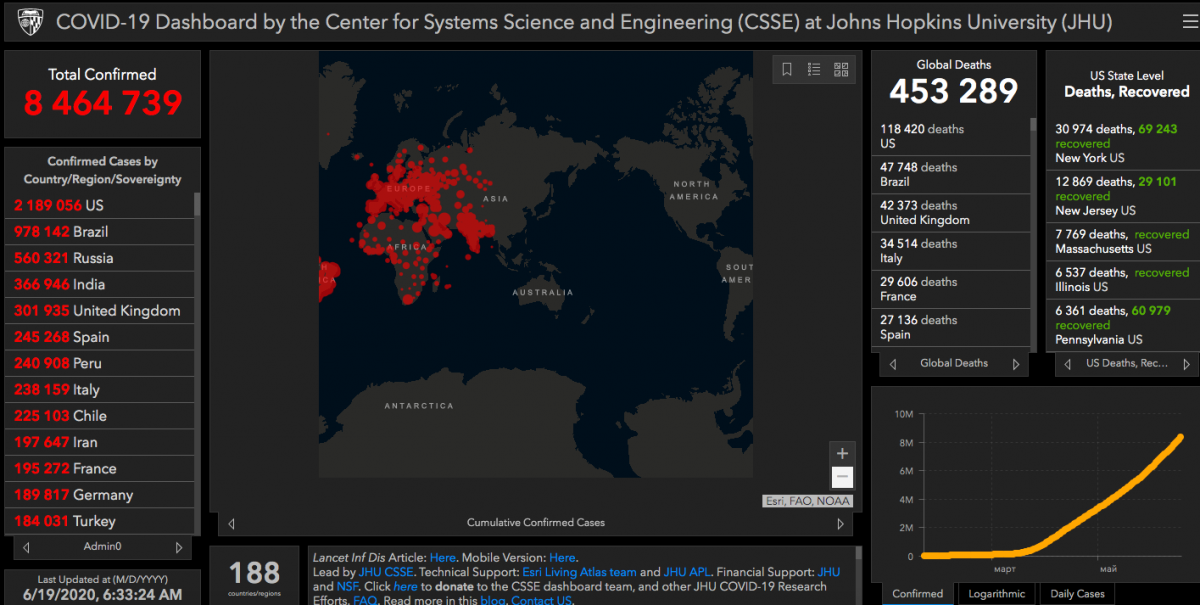Click 'here' to donate link
1200x605 pixels.
(405, 586)
